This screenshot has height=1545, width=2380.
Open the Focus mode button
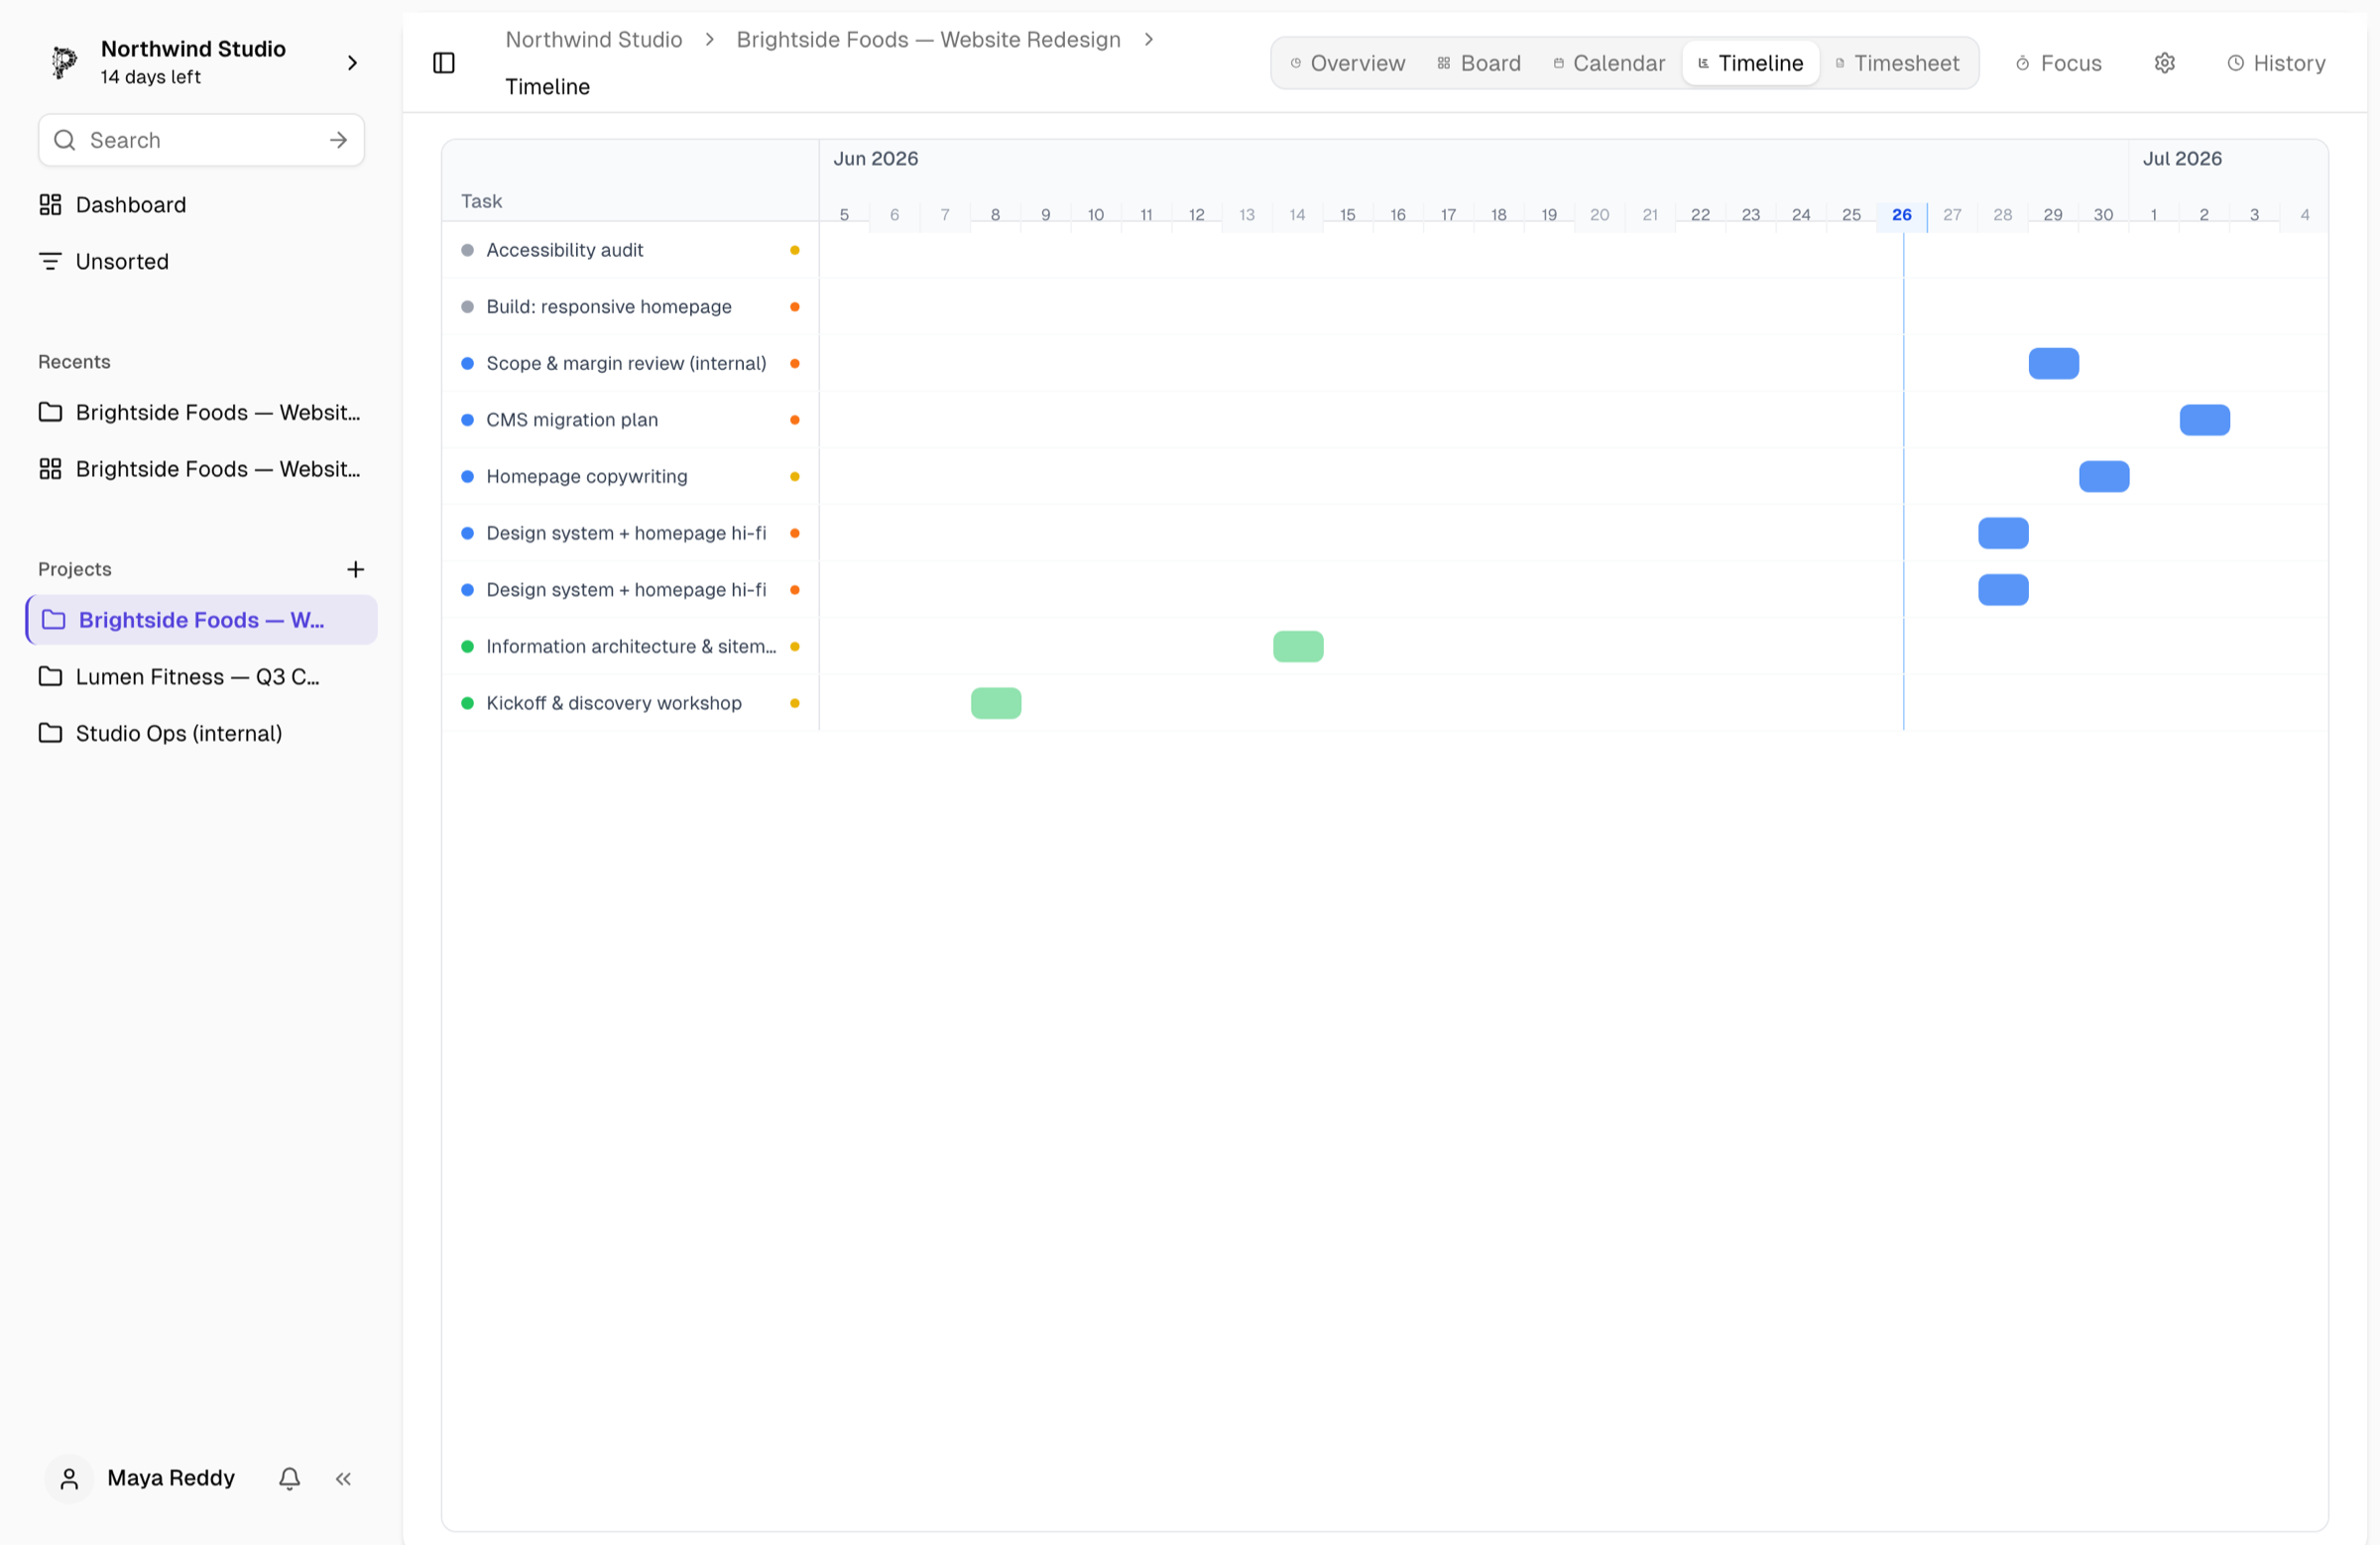(2058, 63)
